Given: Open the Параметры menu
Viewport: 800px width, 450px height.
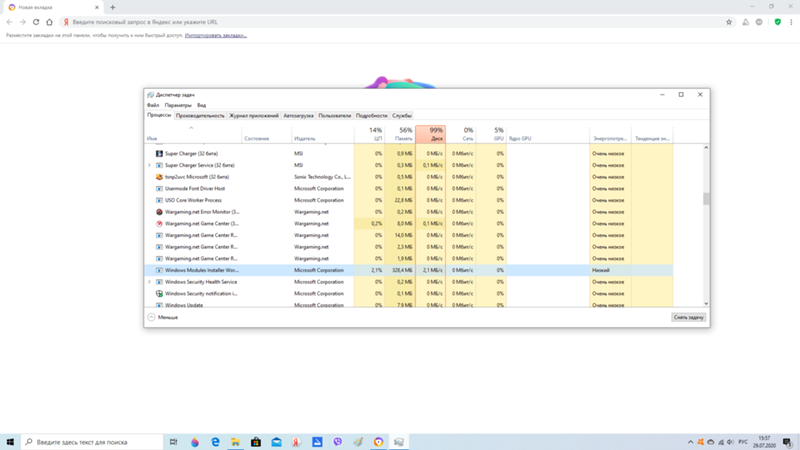Looking at the screenshot, I should [x=178, y=105].
